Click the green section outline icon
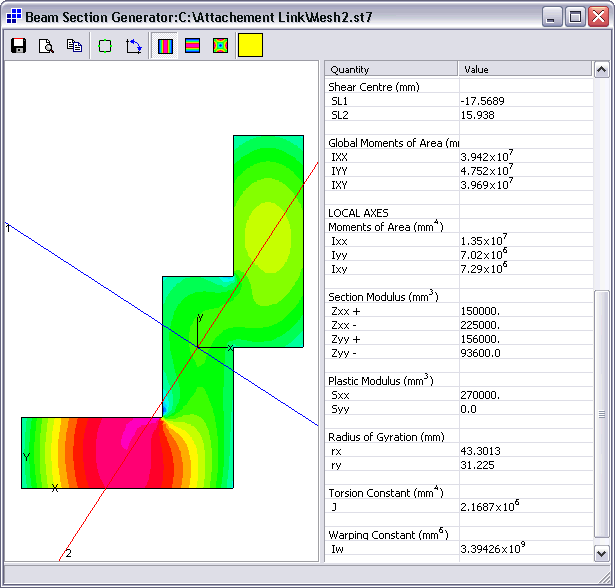 [106, 45]
